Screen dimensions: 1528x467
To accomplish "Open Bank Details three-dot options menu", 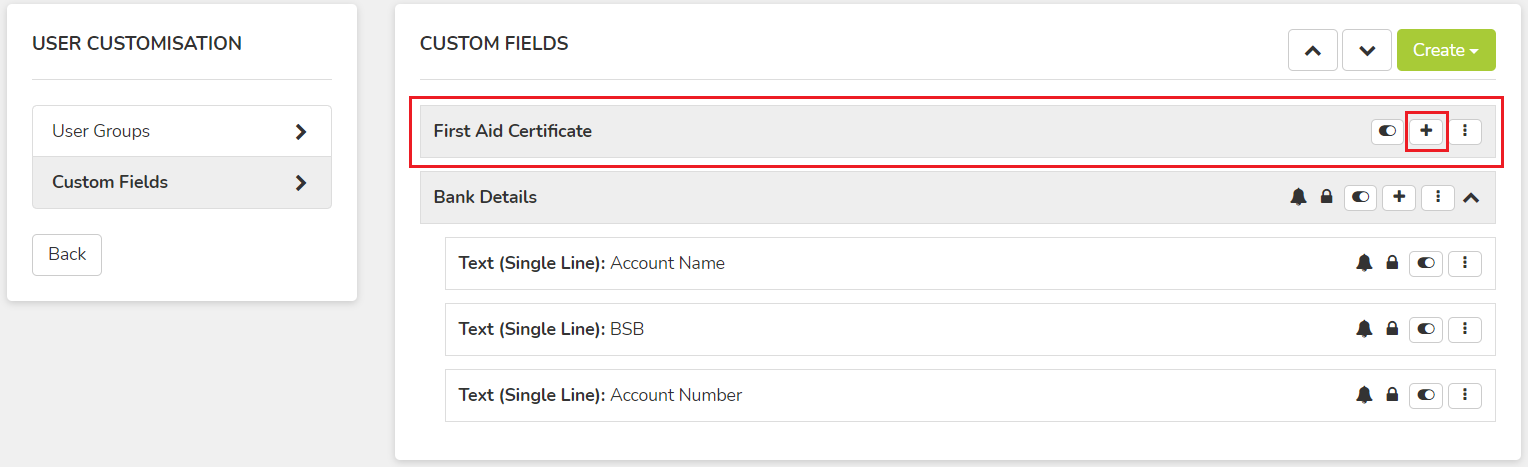I will click(1438, 197).
